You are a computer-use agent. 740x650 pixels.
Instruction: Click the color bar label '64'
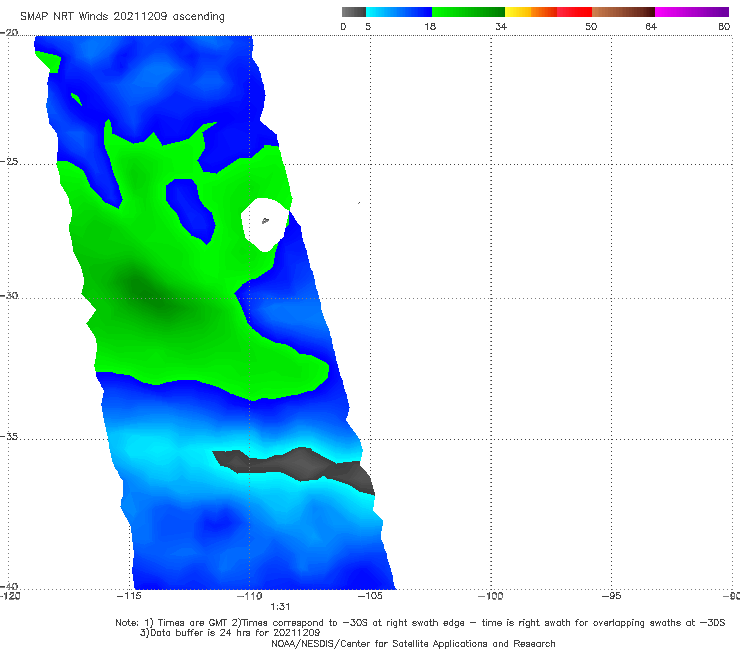[x=651, y=27]
